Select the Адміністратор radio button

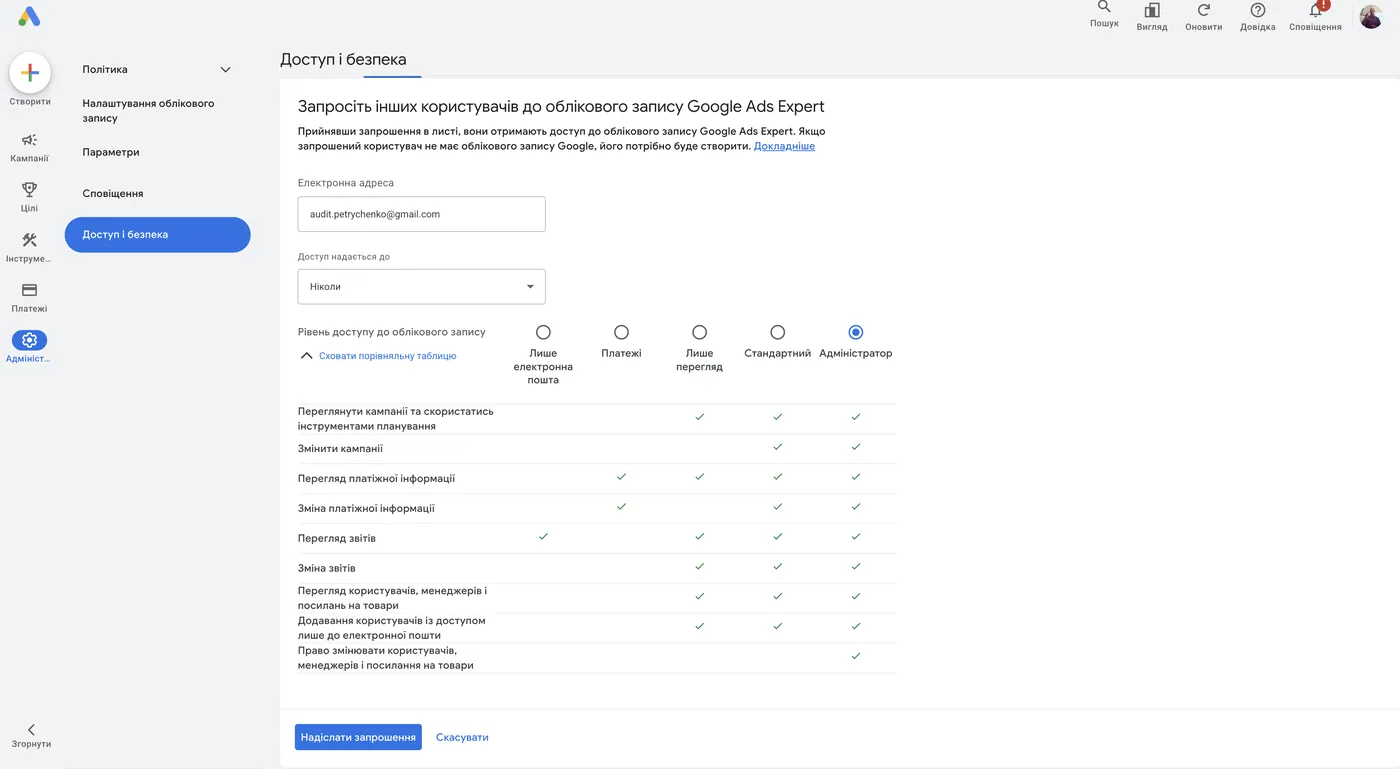[855, 332]
